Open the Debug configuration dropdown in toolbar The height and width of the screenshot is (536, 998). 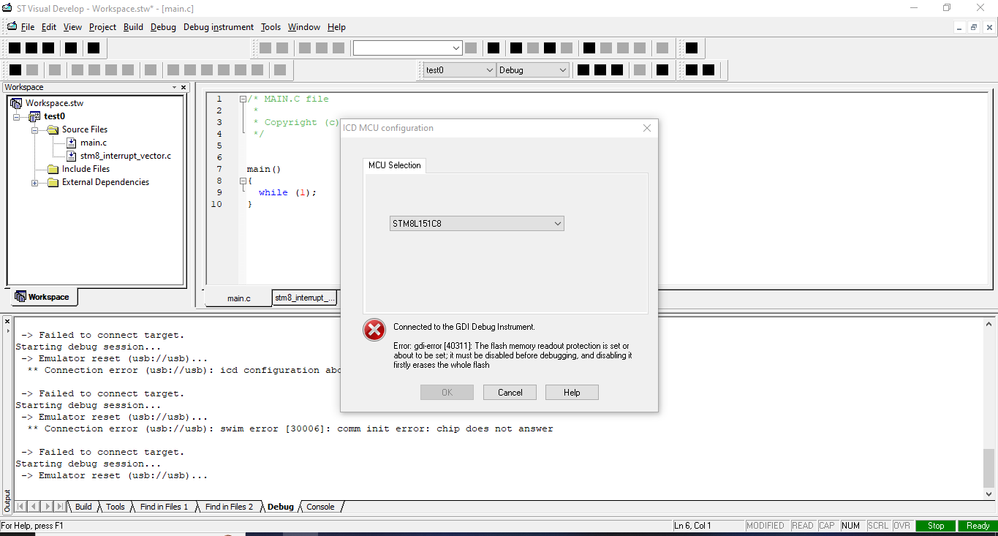coord(533,70)
